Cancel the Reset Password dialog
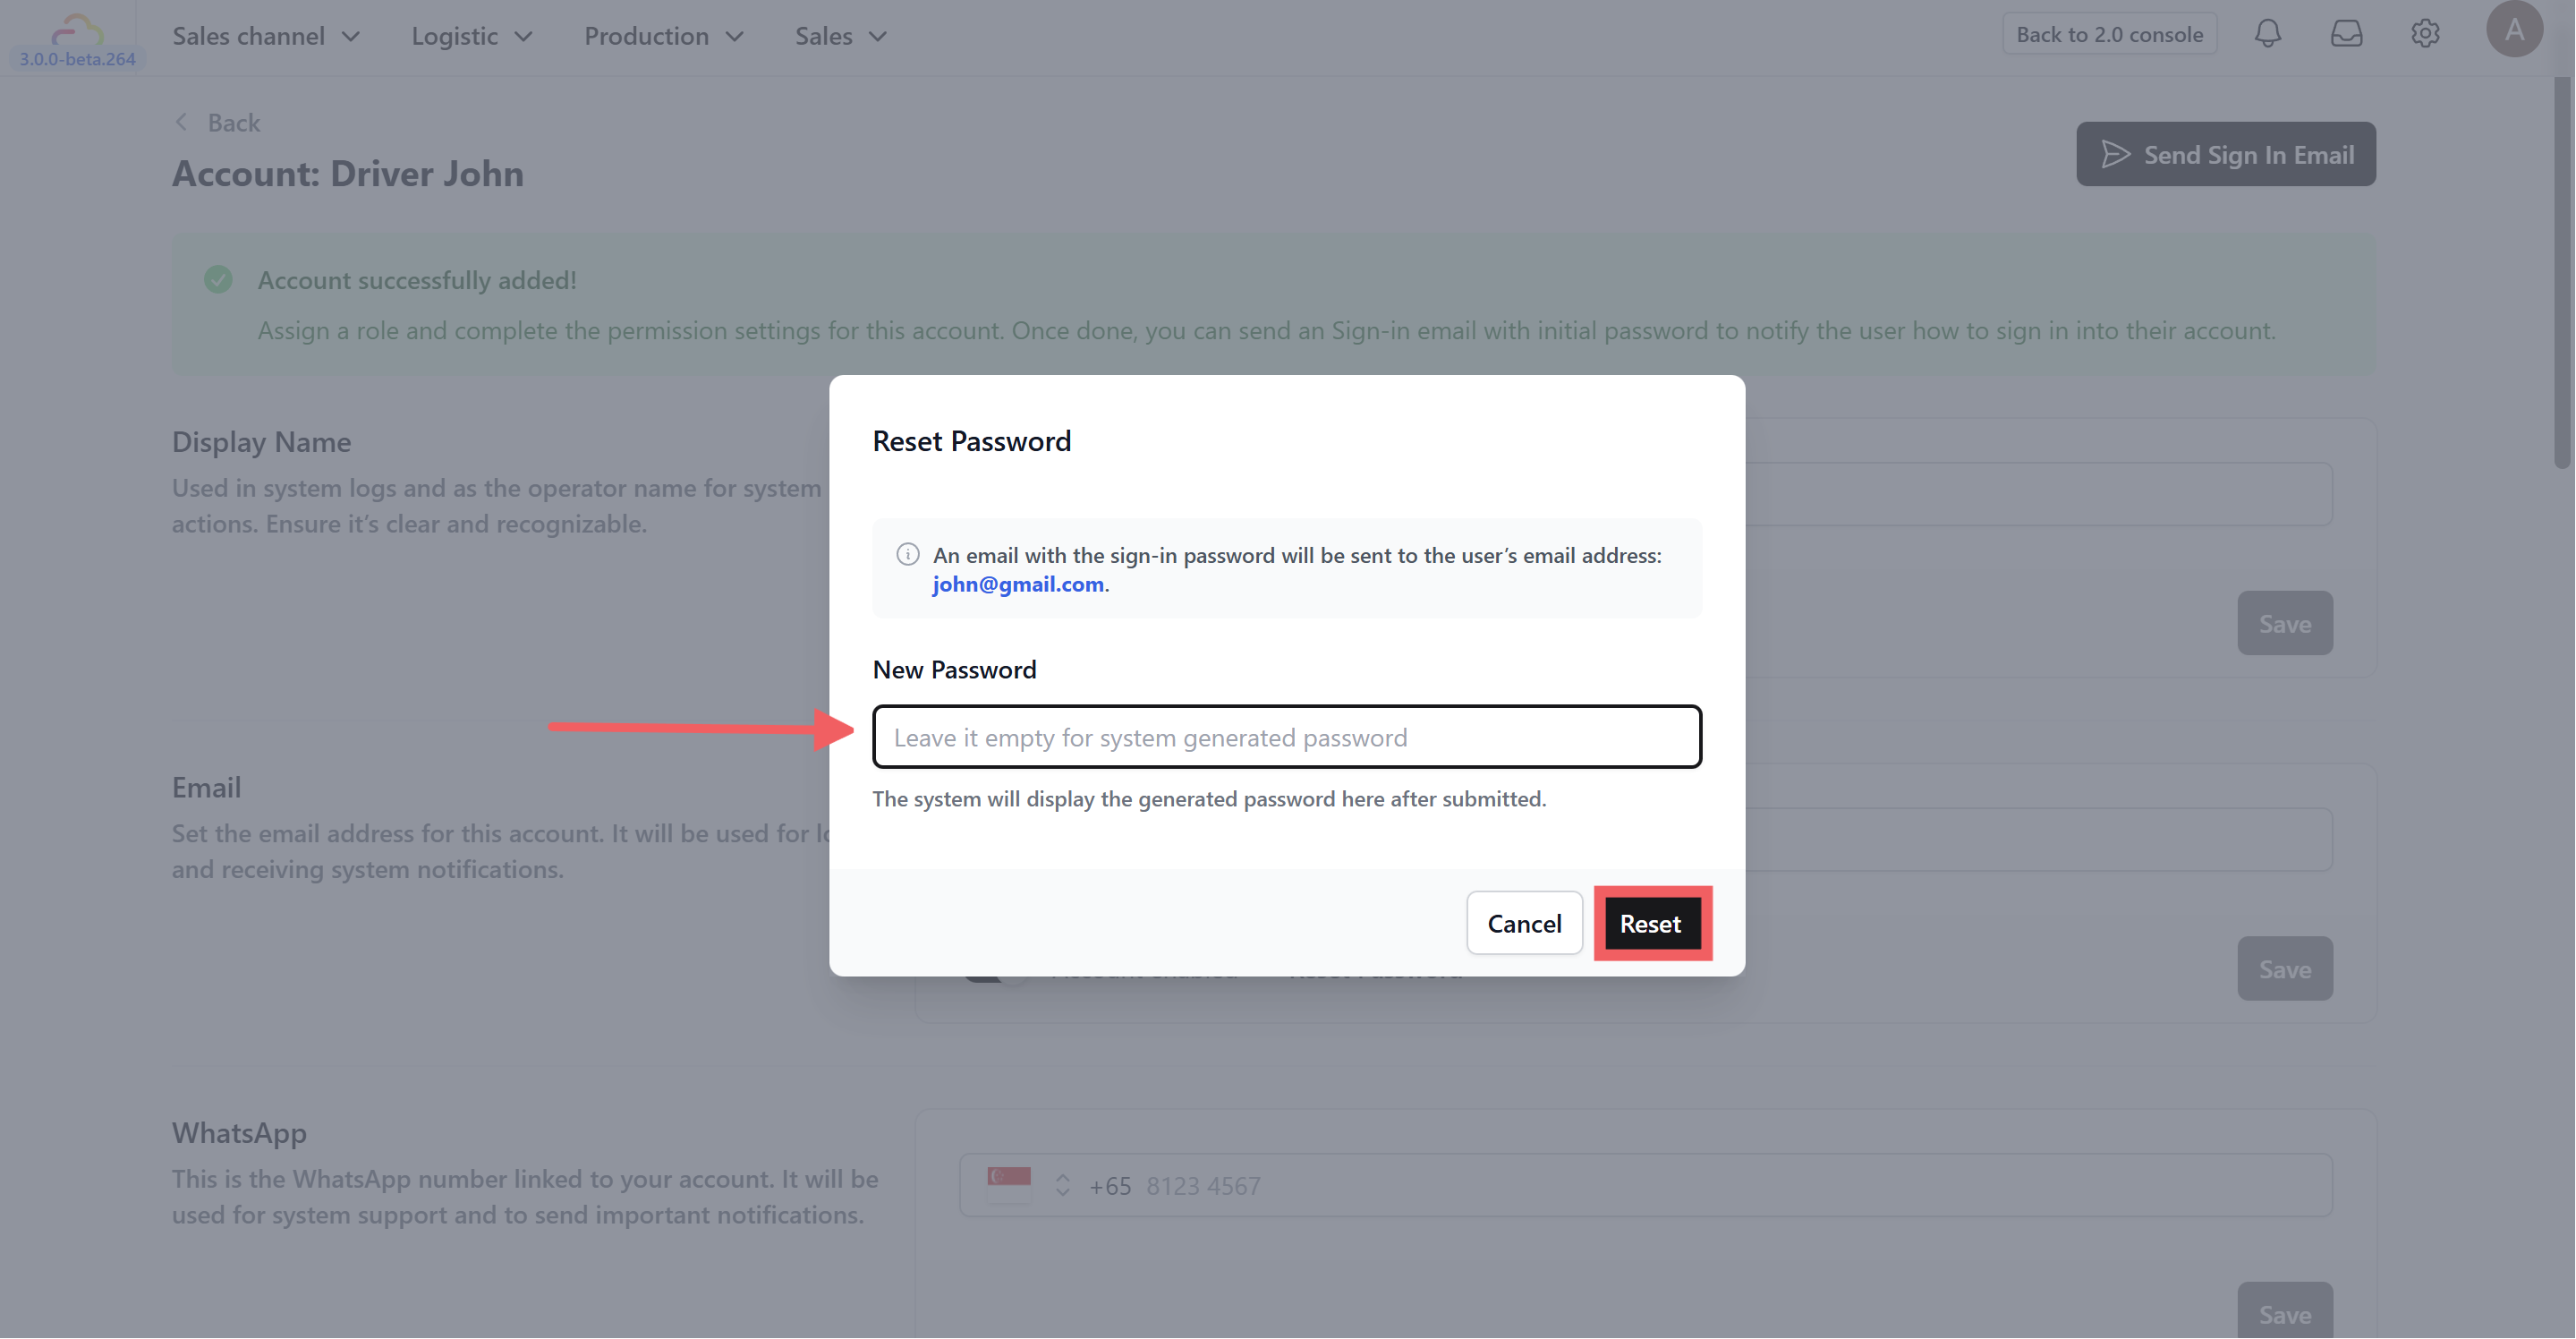Screen dimensions: 2576x1339 coord(1523,923)
